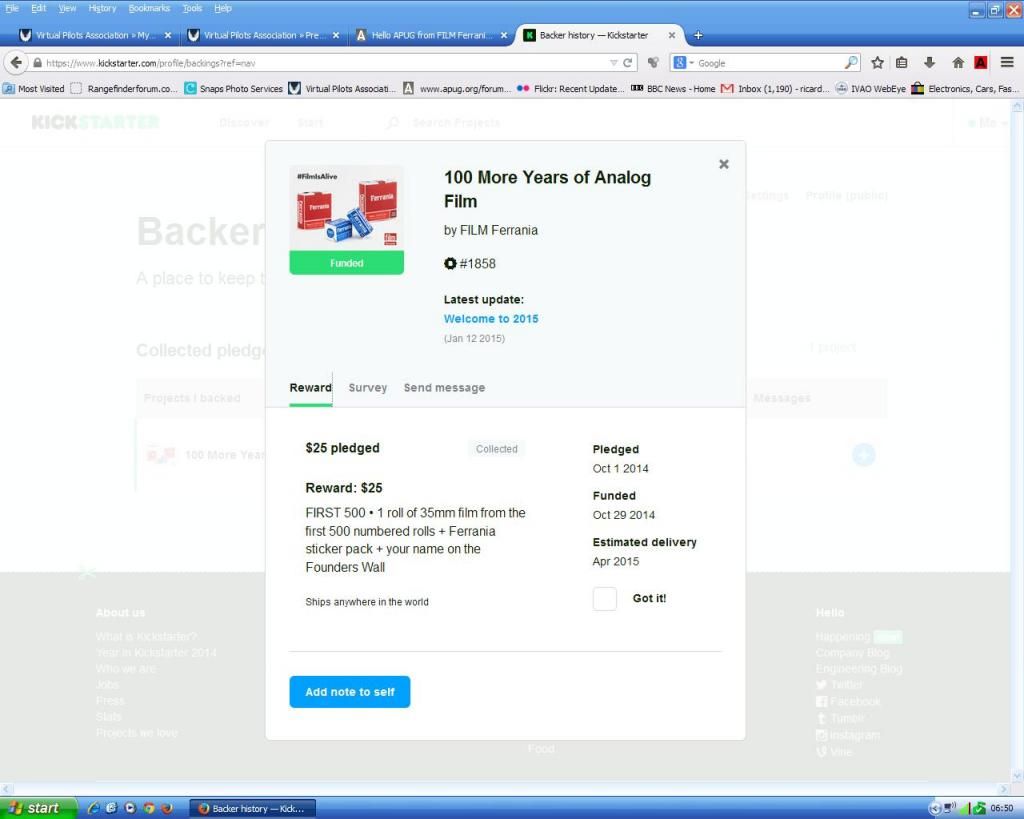Open Rangefinderforum.co... bookmark
The image size is (1024, 819).
click(x=124, y=88)
